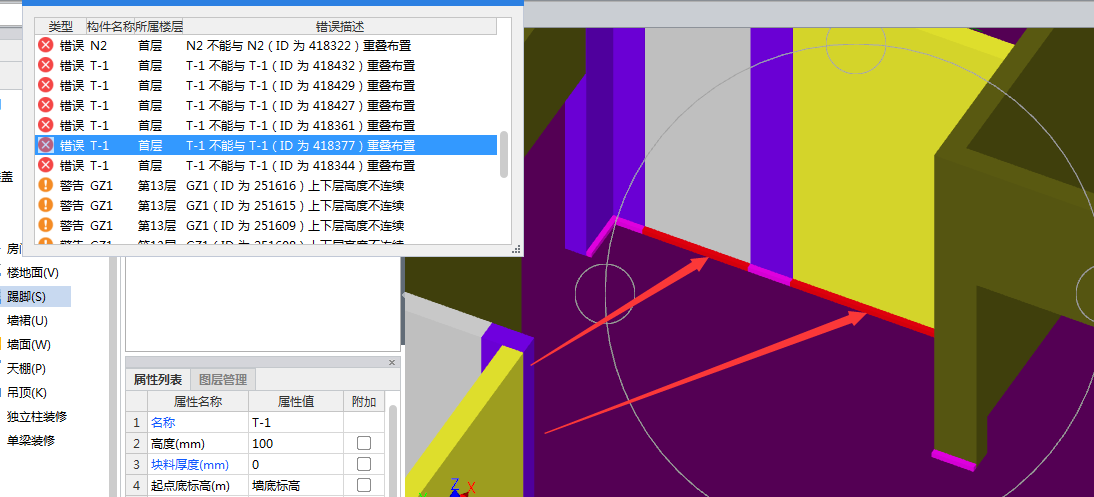This screenshot has width=1094, height=497.
Task: Click the error list vertical scrollbar thumb
Action: click(x=504, y=154)
